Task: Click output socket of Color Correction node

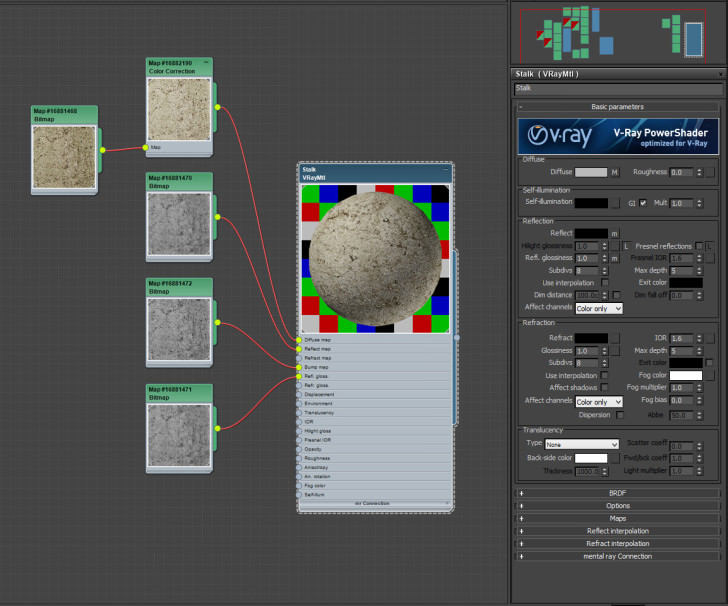Action: click(x=217, y=107)
